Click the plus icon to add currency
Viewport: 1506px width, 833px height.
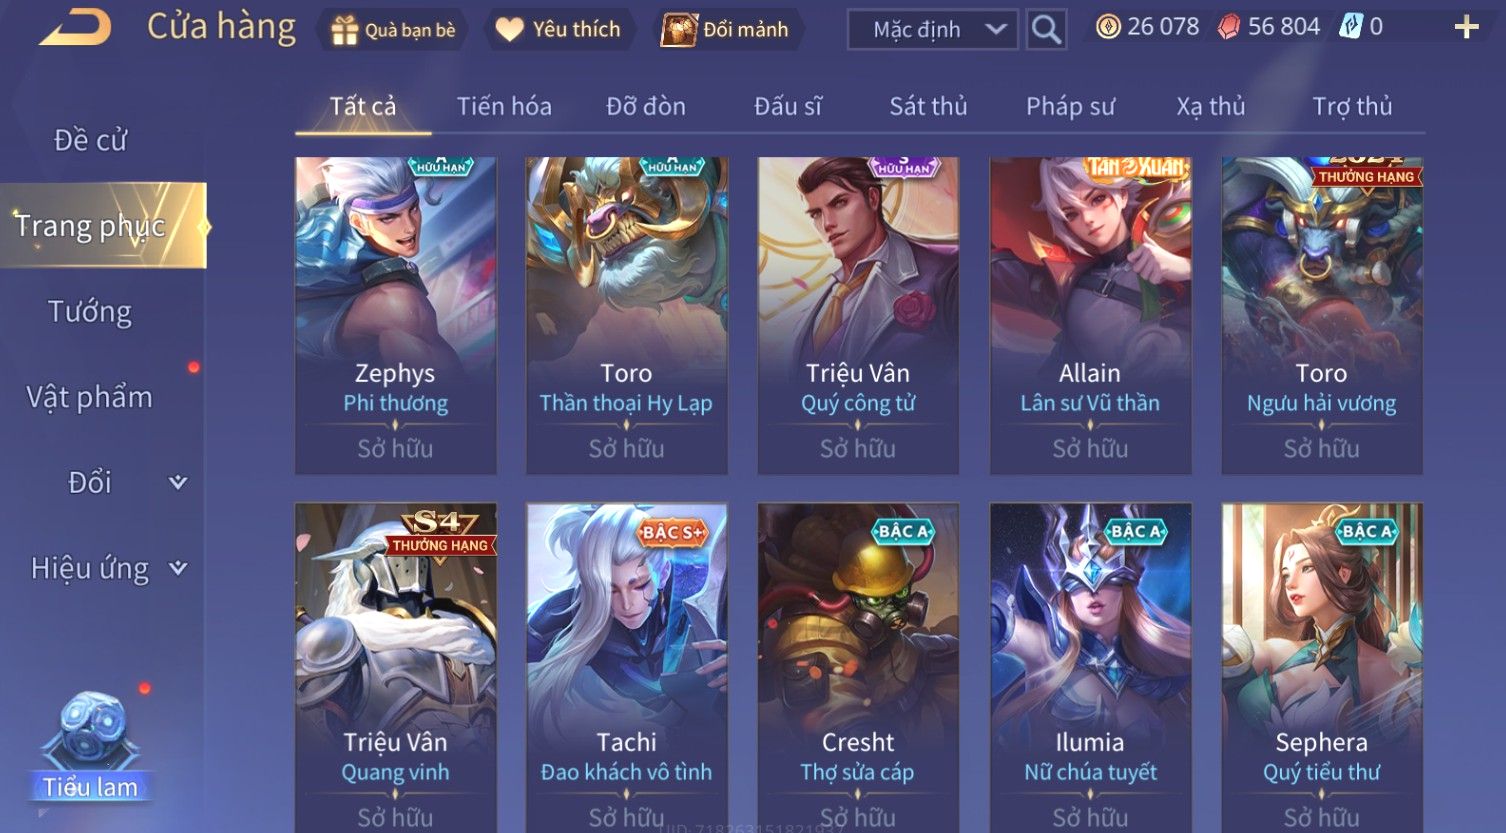pos(1466,27)
